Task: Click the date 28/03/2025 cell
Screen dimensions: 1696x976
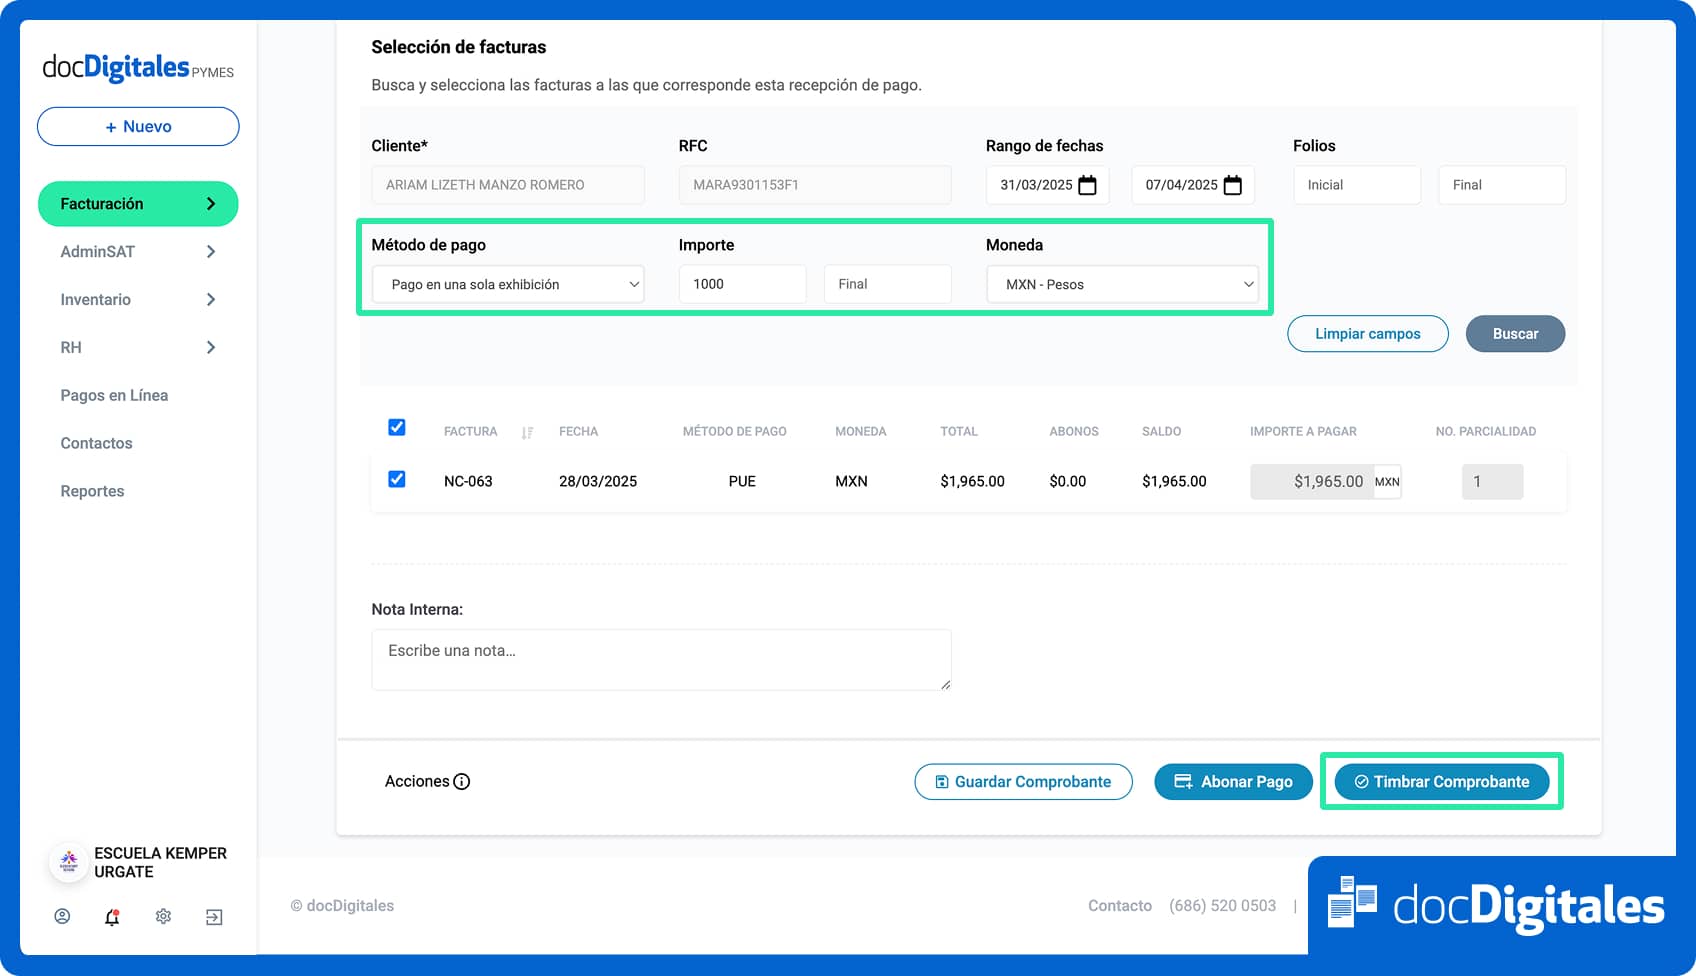Action: [x=598, y=481]
